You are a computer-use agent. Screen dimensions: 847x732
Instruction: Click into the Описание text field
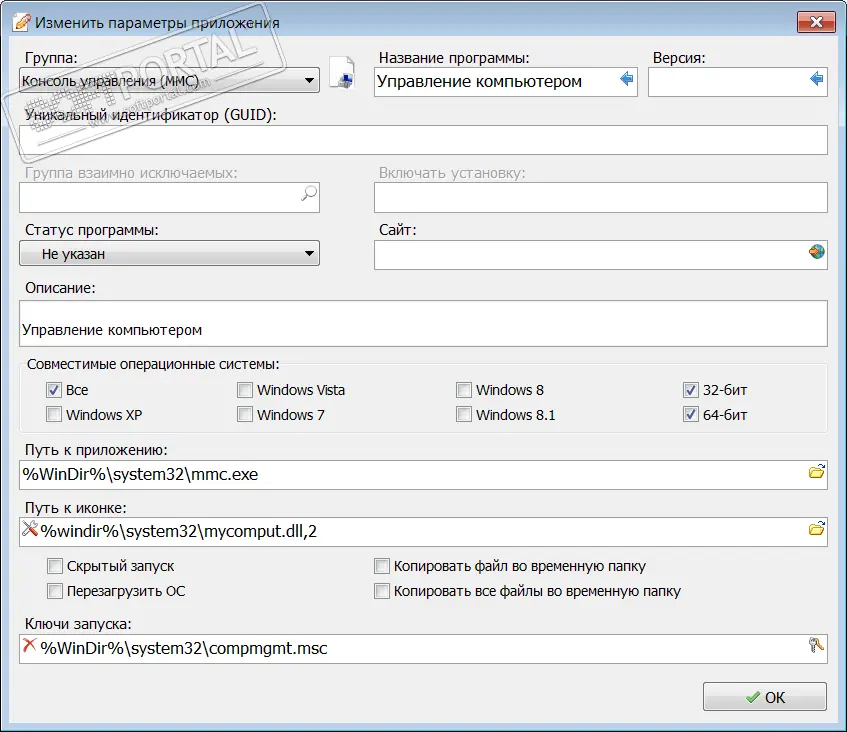point(423,323)
